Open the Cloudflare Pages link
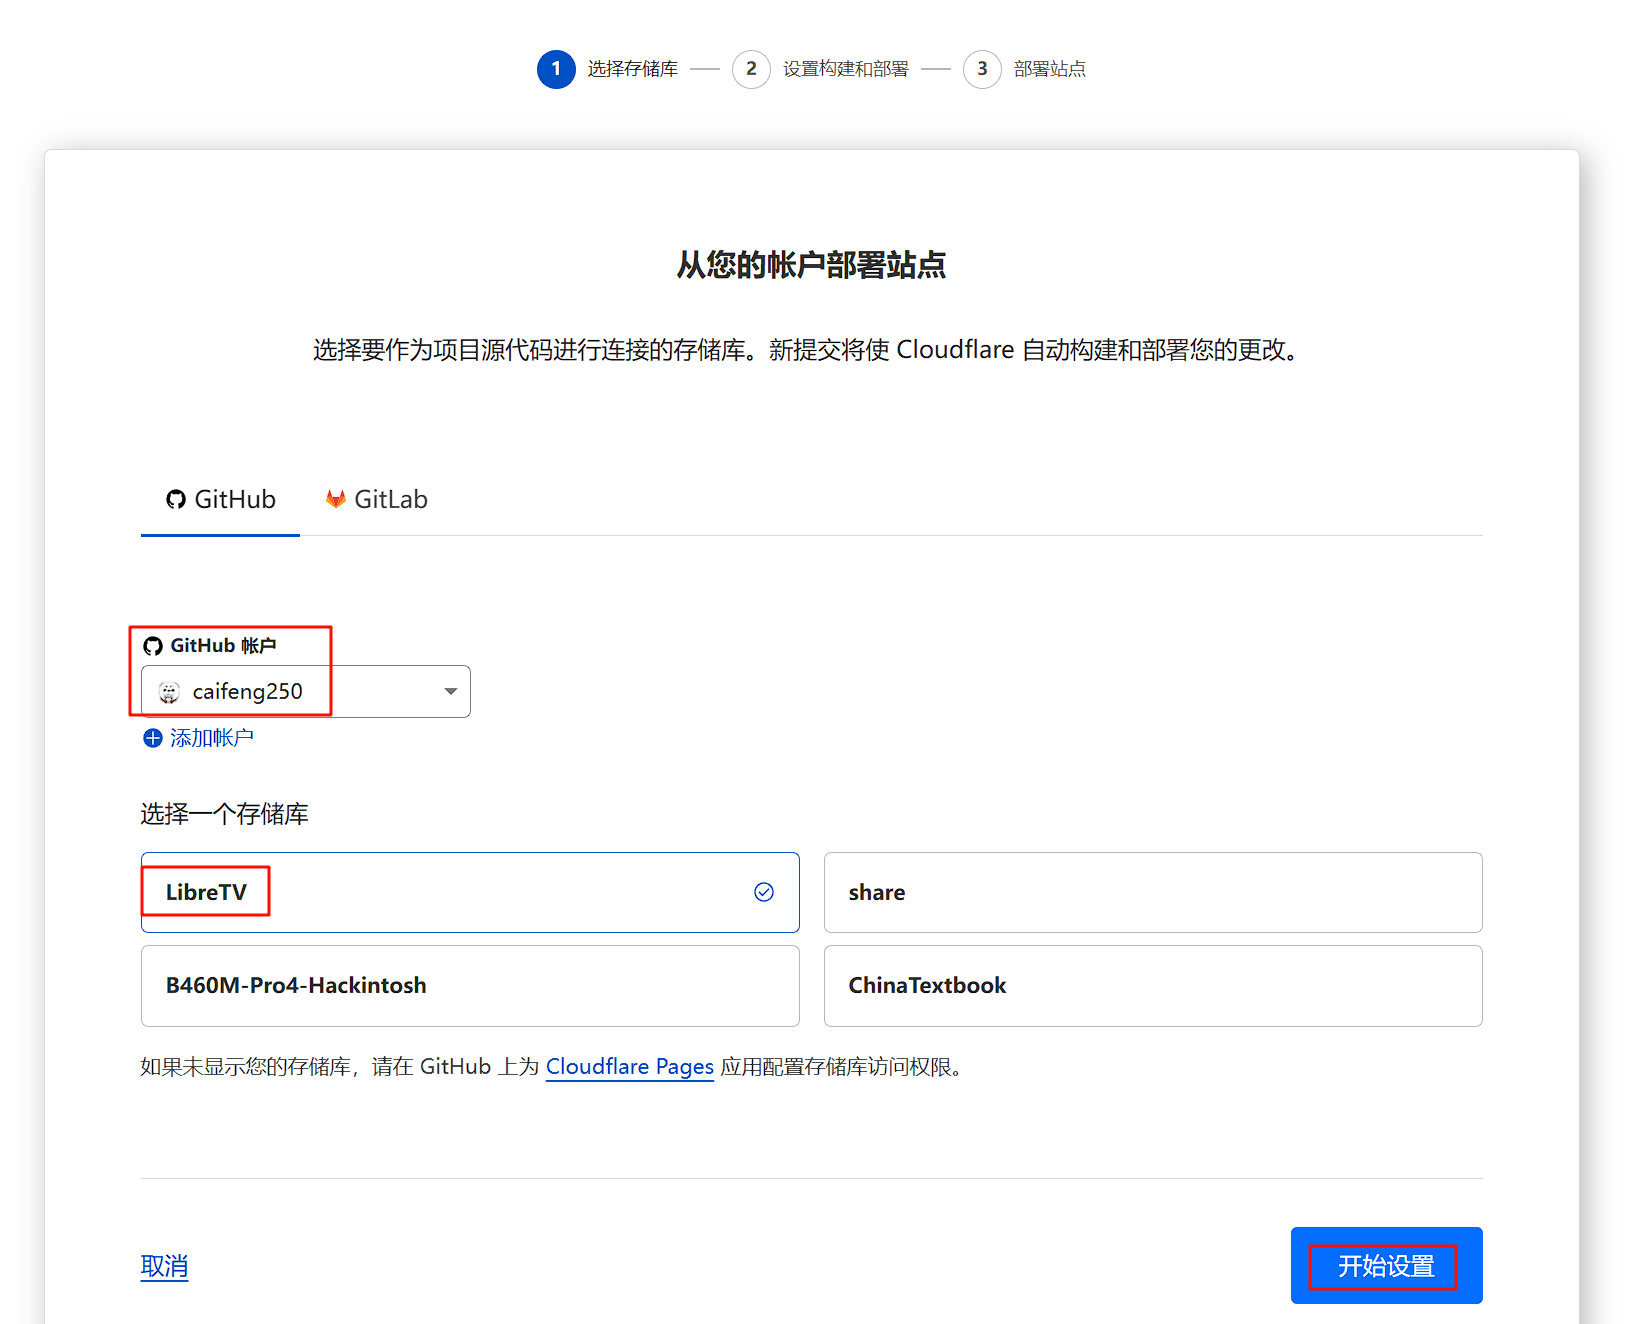The height and width of the screenshot is (1324, 1626). point(630,1067)
